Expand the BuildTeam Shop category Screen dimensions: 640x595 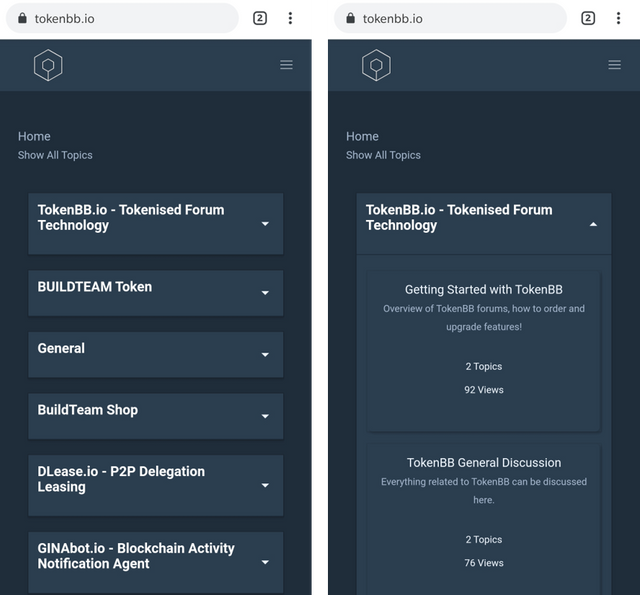156,416
